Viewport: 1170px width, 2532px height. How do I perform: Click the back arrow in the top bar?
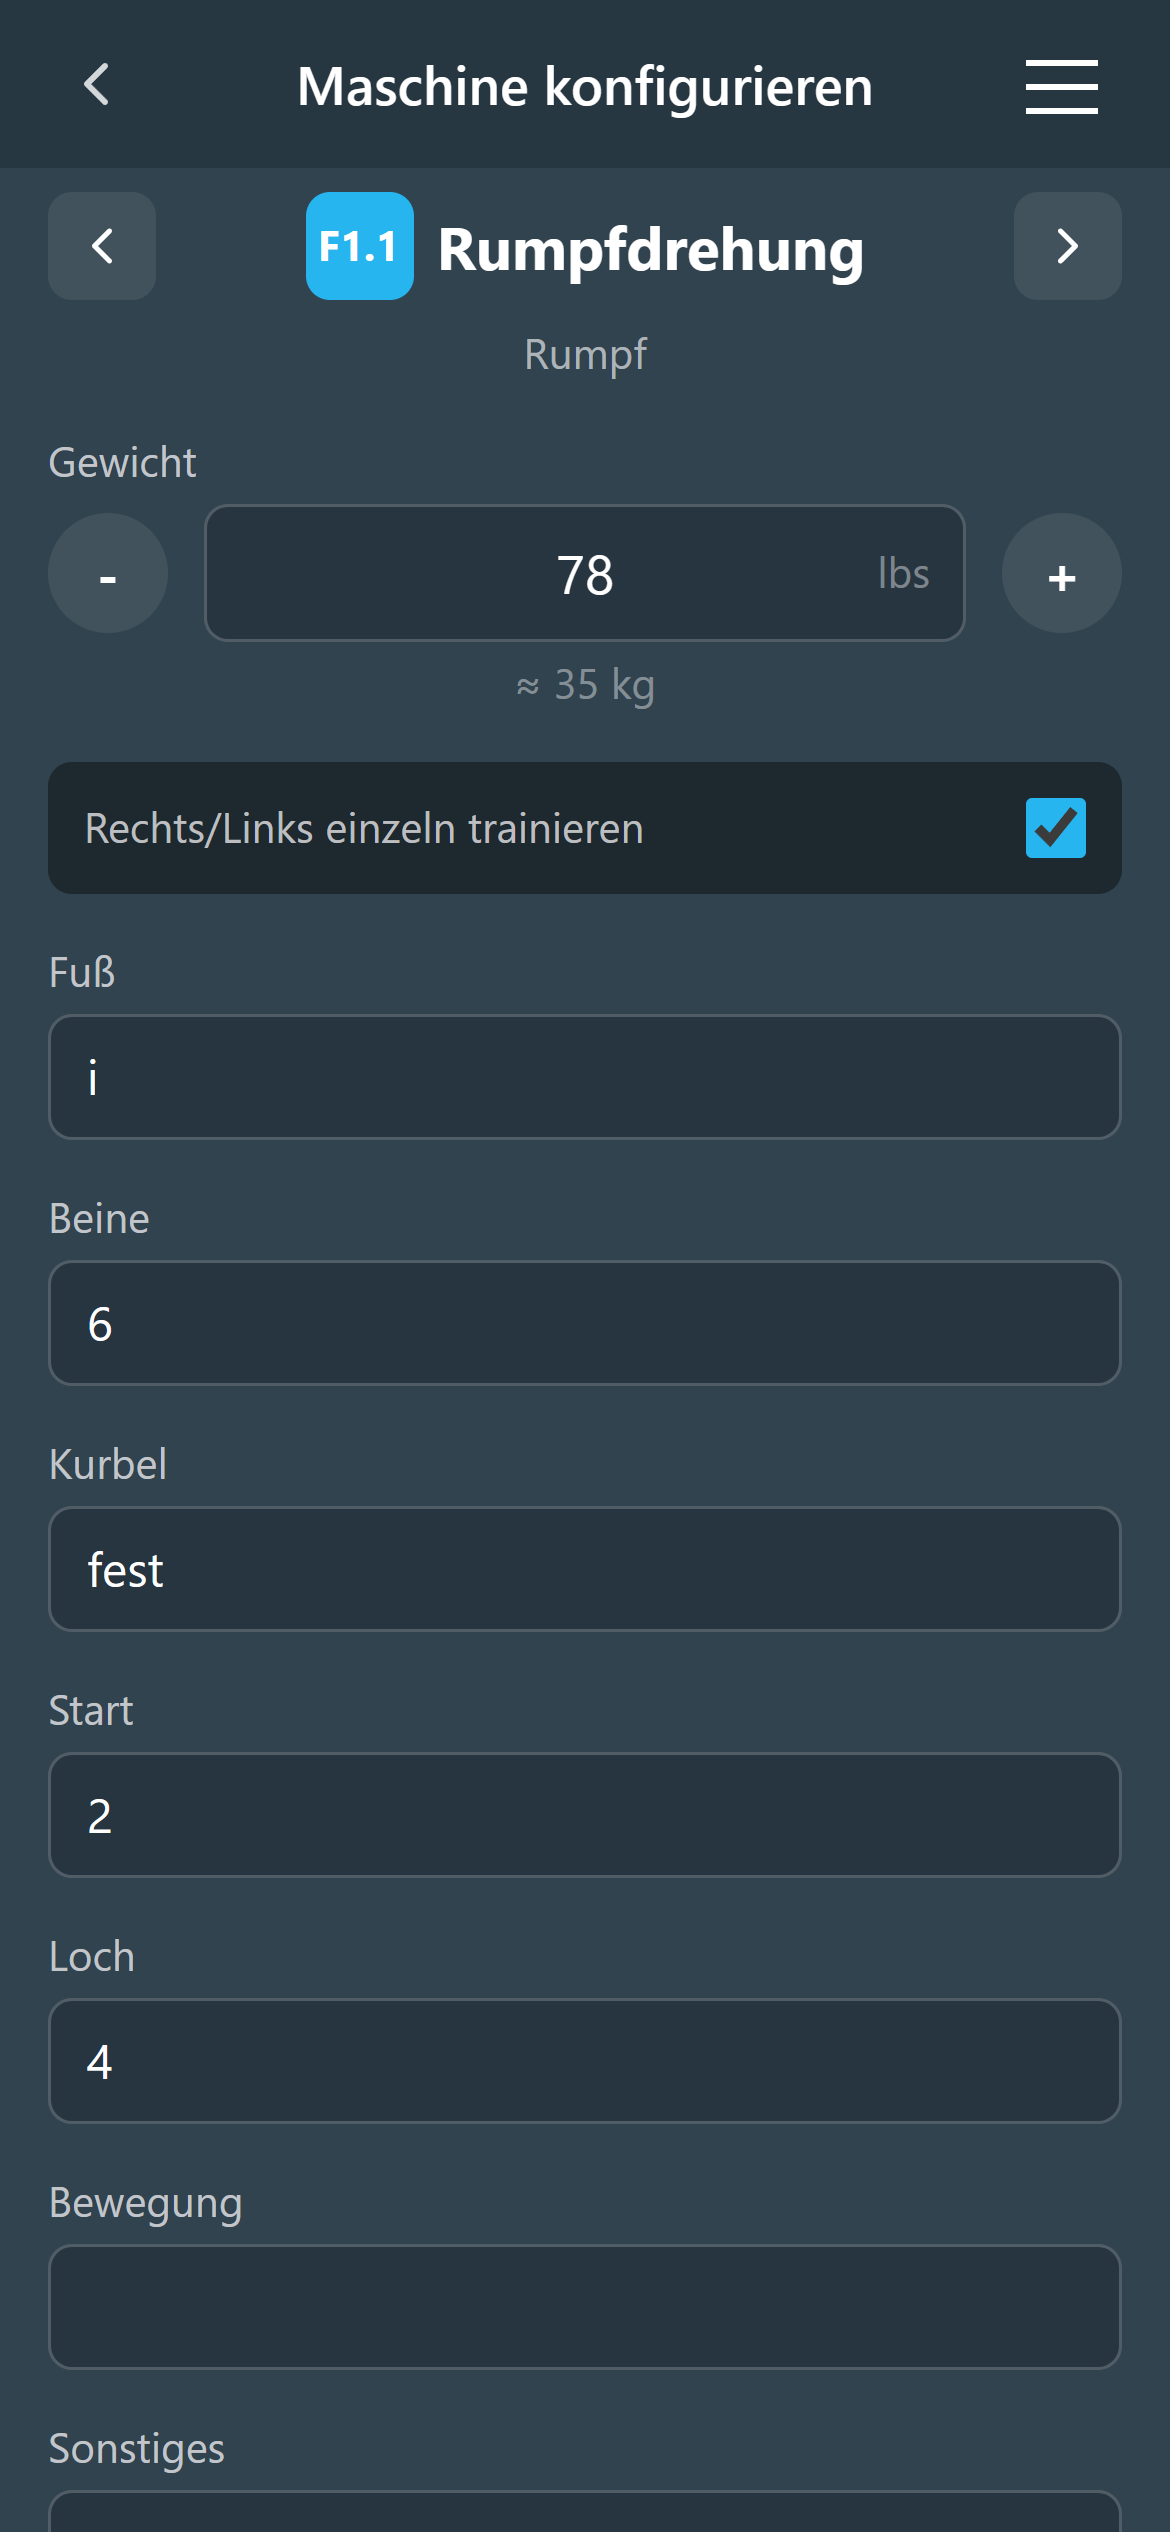coord(97,85)
